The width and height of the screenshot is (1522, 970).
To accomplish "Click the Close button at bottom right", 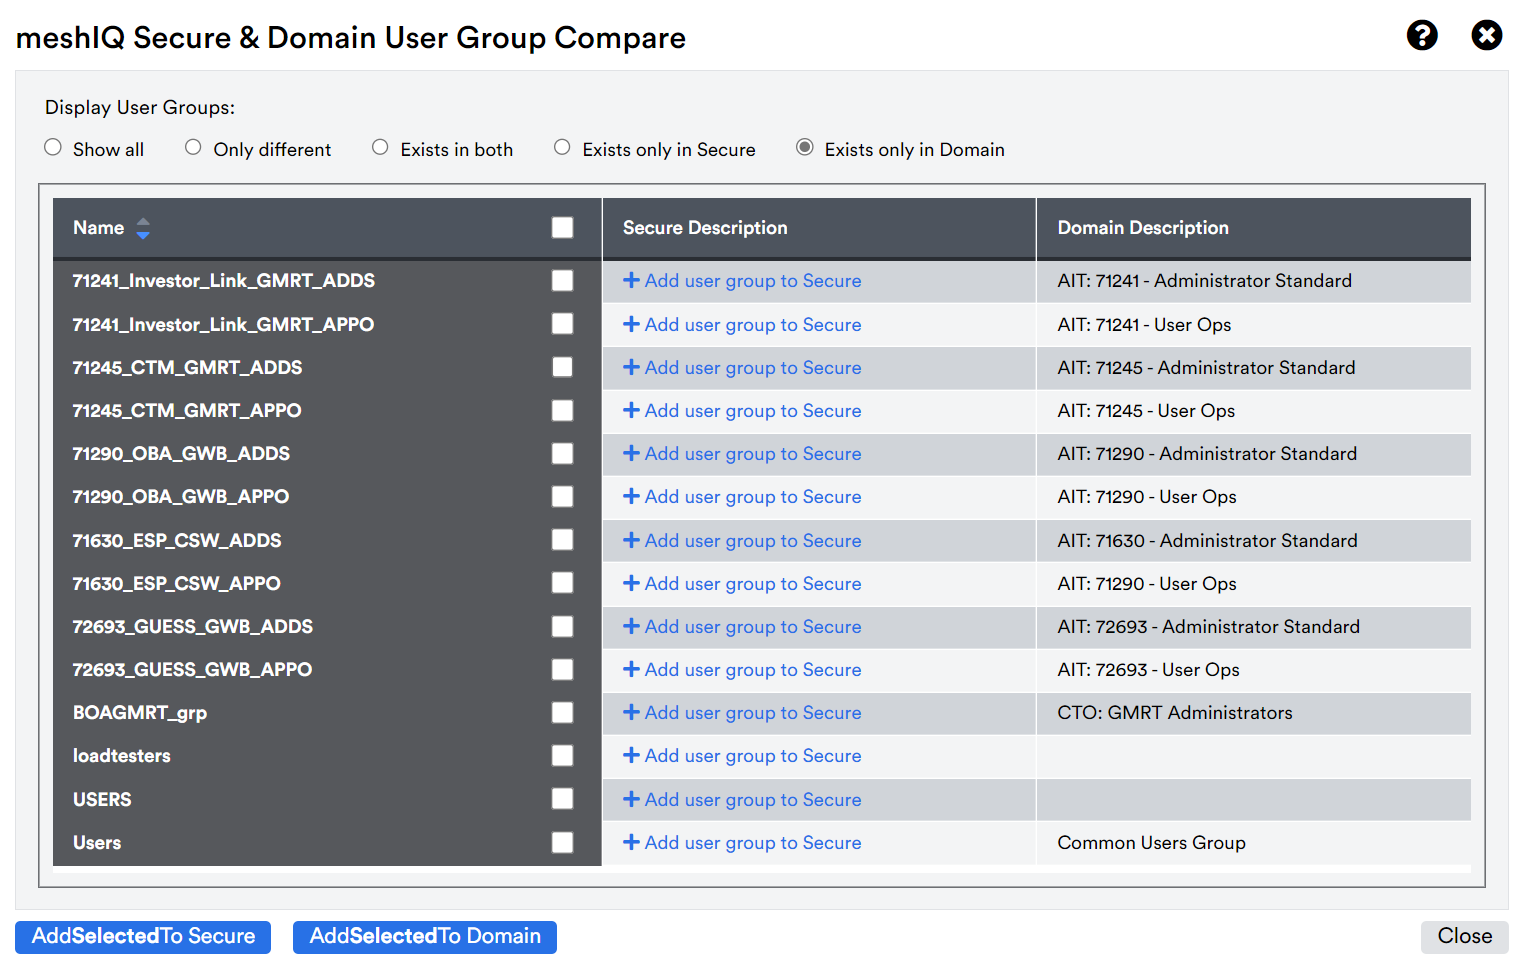I will click(x=1465, y=937).
